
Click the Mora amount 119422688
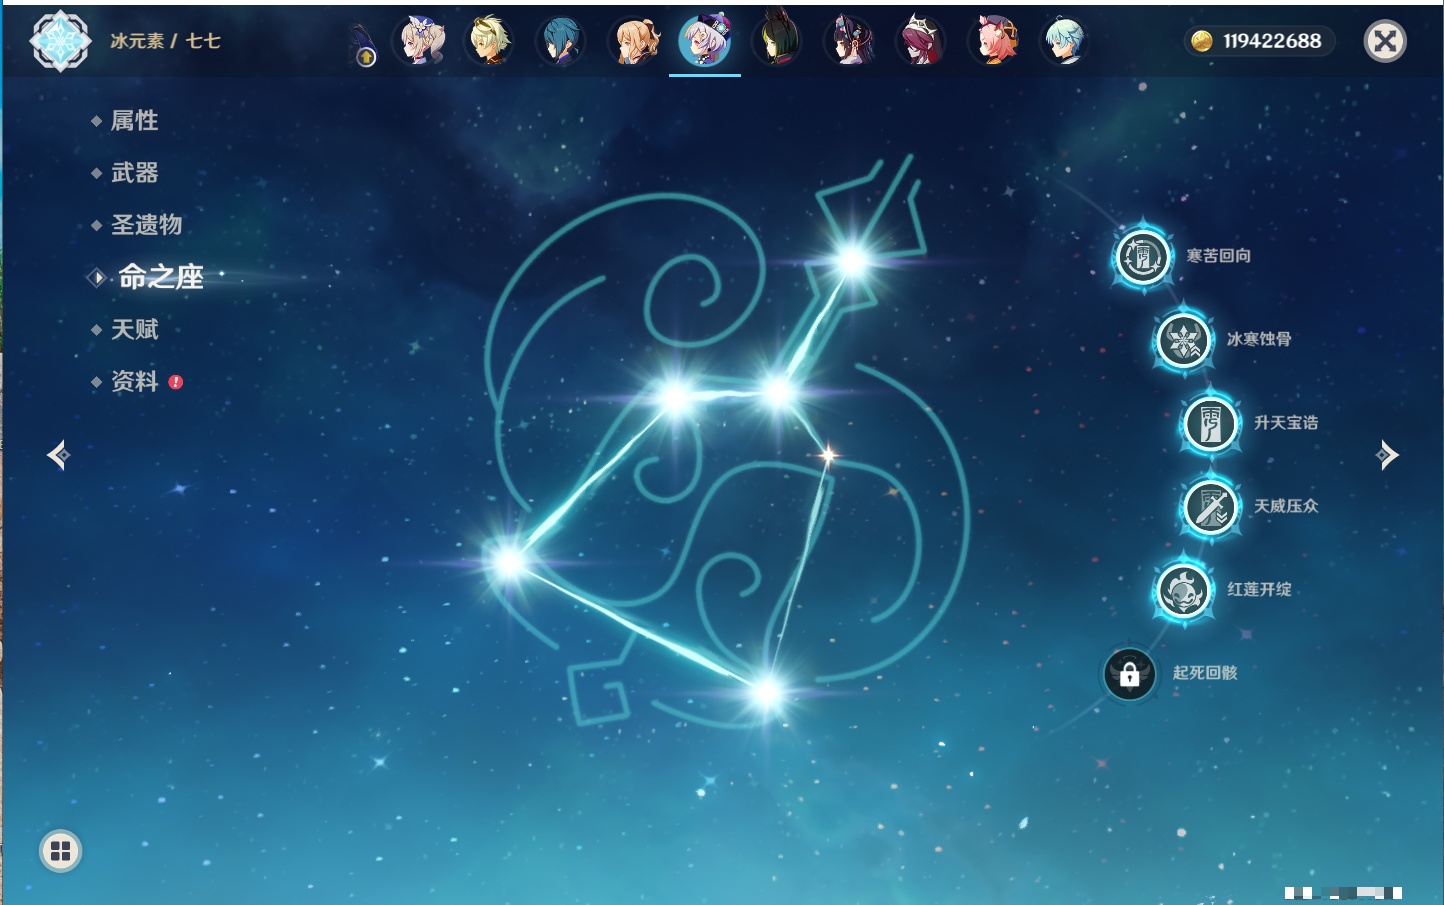[1272, 41]
